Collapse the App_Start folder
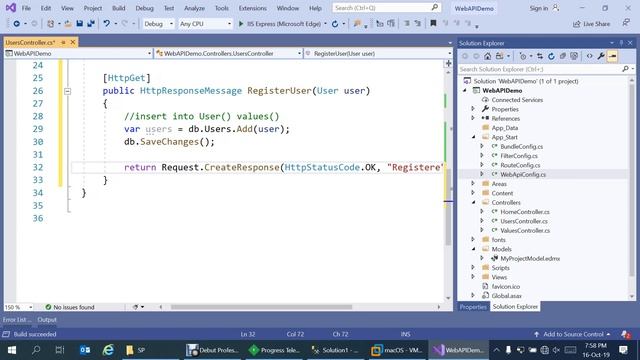The width and height of the screenshot is (640, 360). (473, 137)
